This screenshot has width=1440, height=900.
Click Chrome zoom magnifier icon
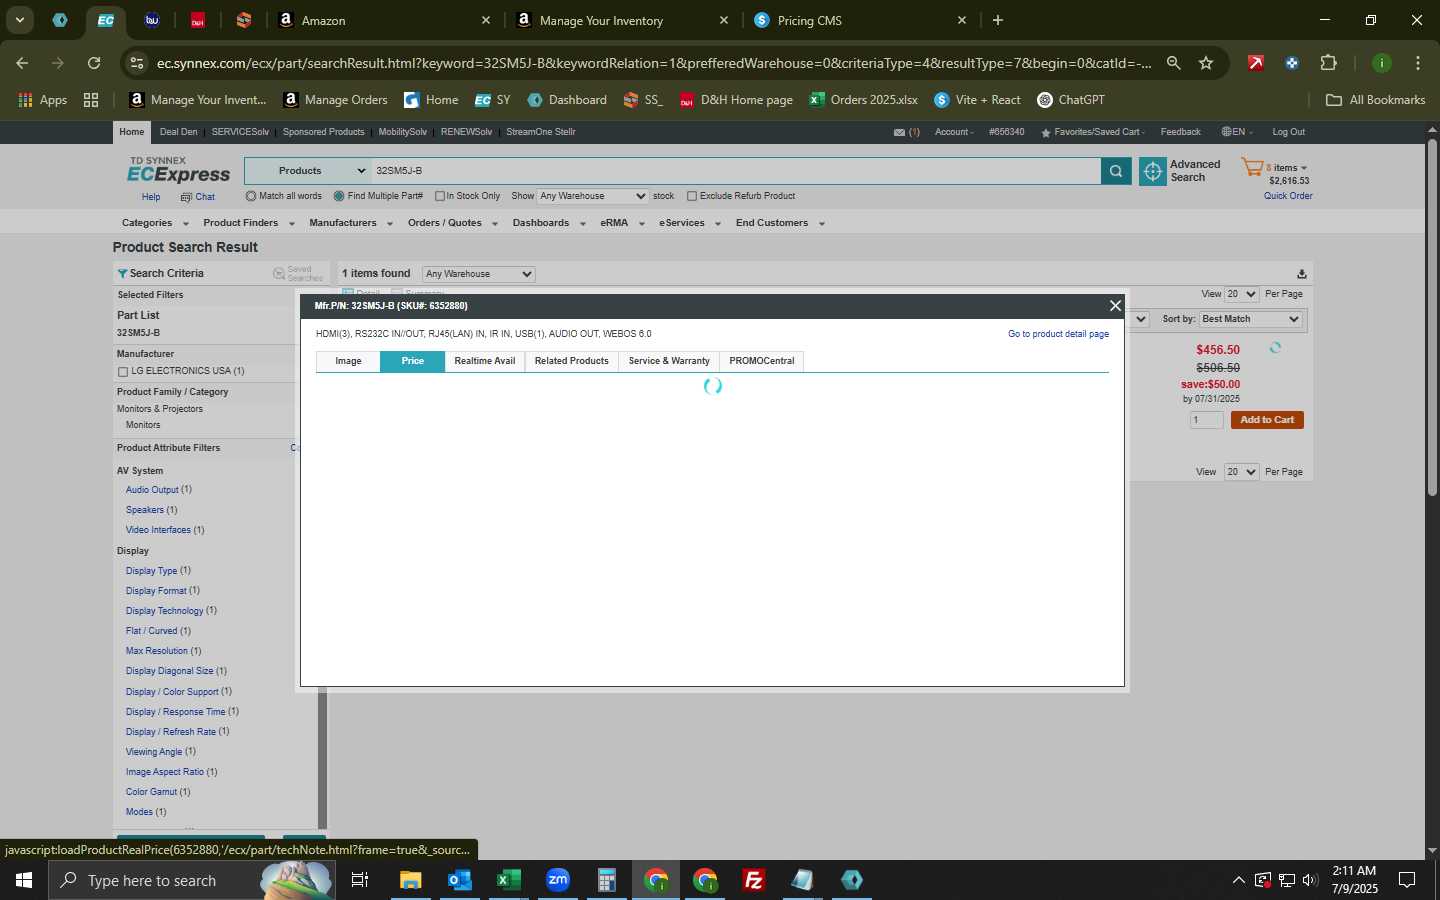point(1174,63)
